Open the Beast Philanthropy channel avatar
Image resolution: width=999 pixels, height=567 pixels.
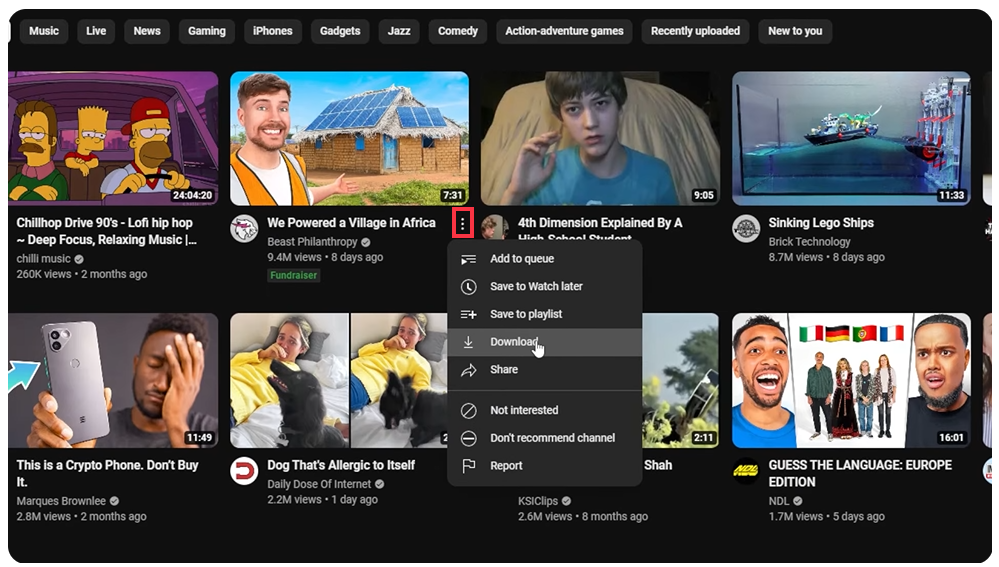pos(244,229)
